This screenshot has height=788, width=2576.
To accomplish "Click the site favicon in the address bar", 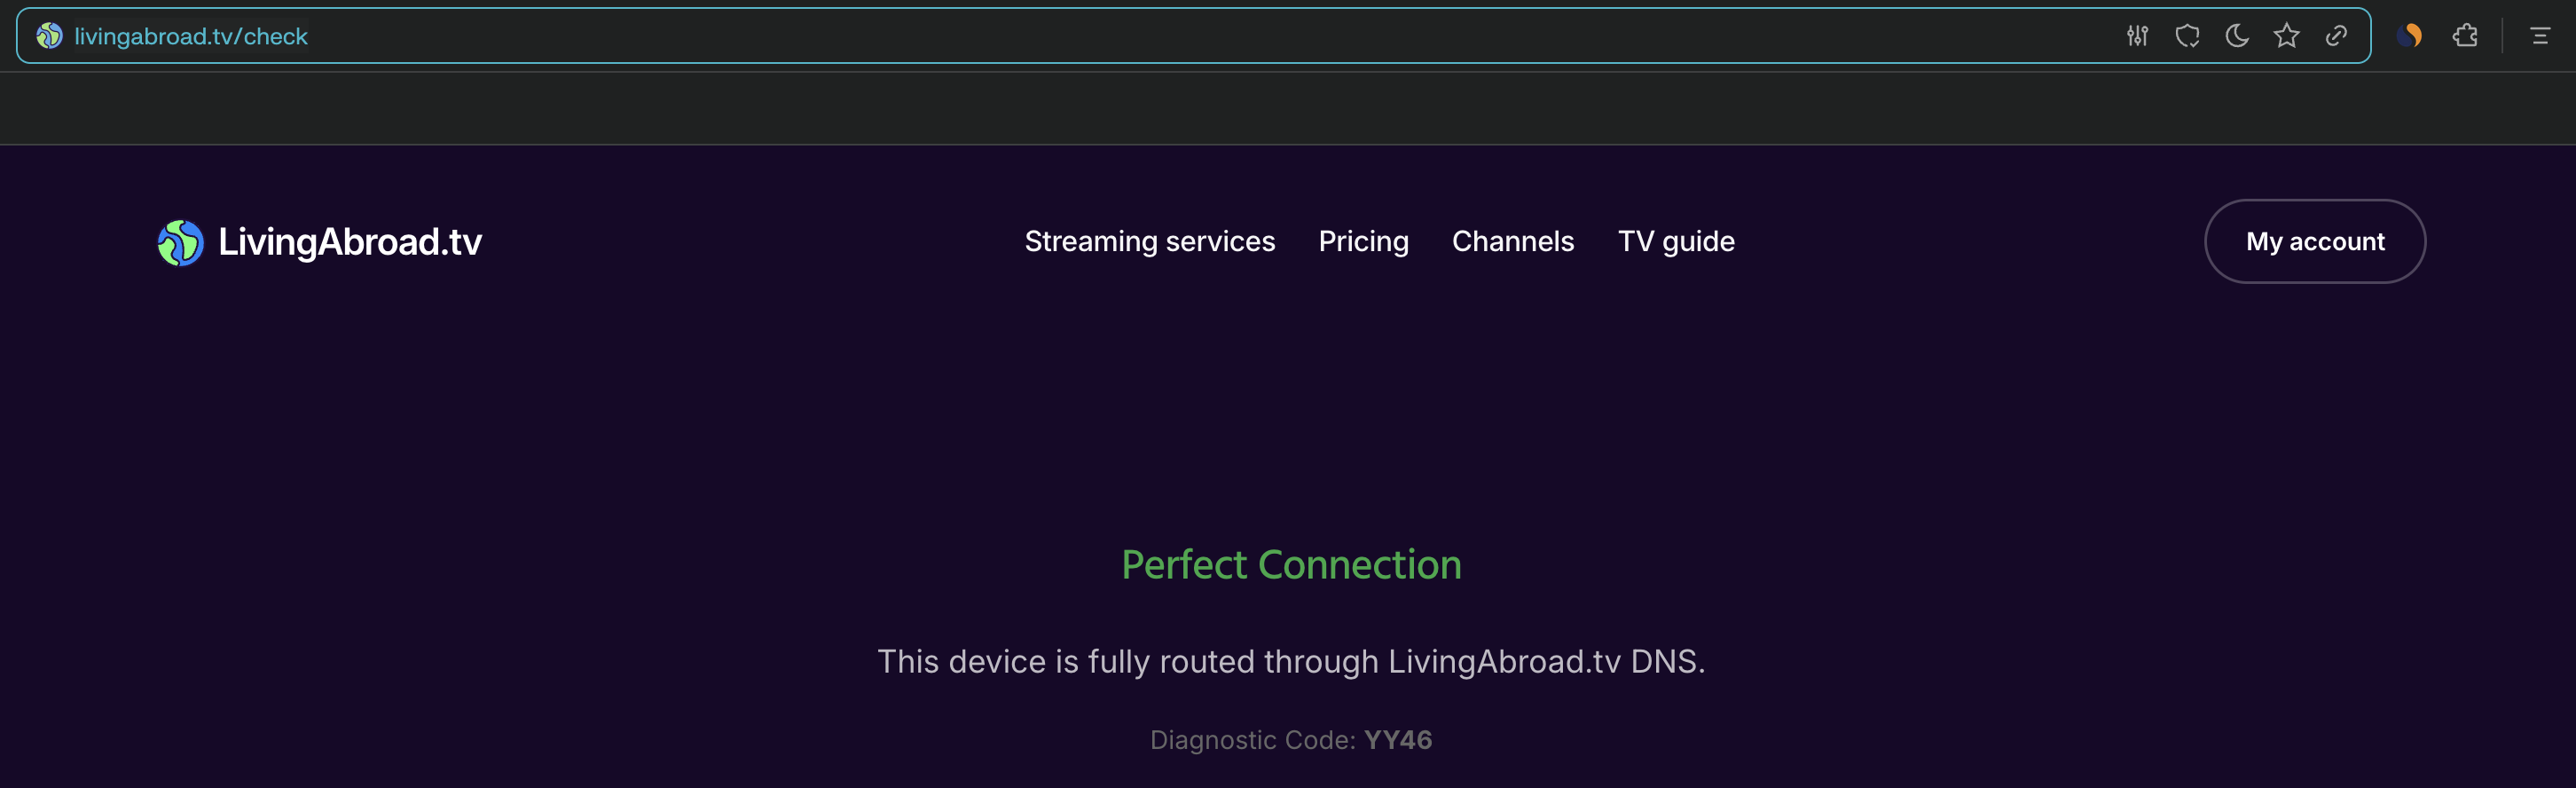I will [x=49, y=36].
